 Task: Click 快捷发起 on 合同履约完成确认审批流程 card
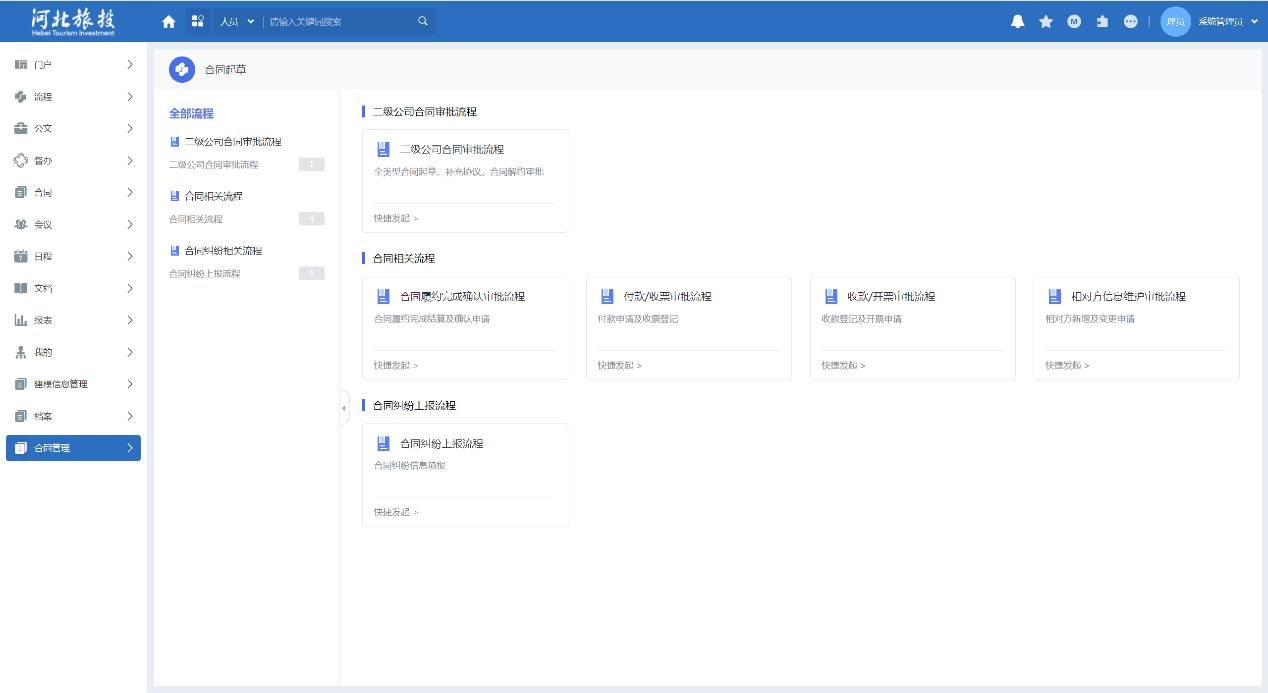click(x=396, y=366)
